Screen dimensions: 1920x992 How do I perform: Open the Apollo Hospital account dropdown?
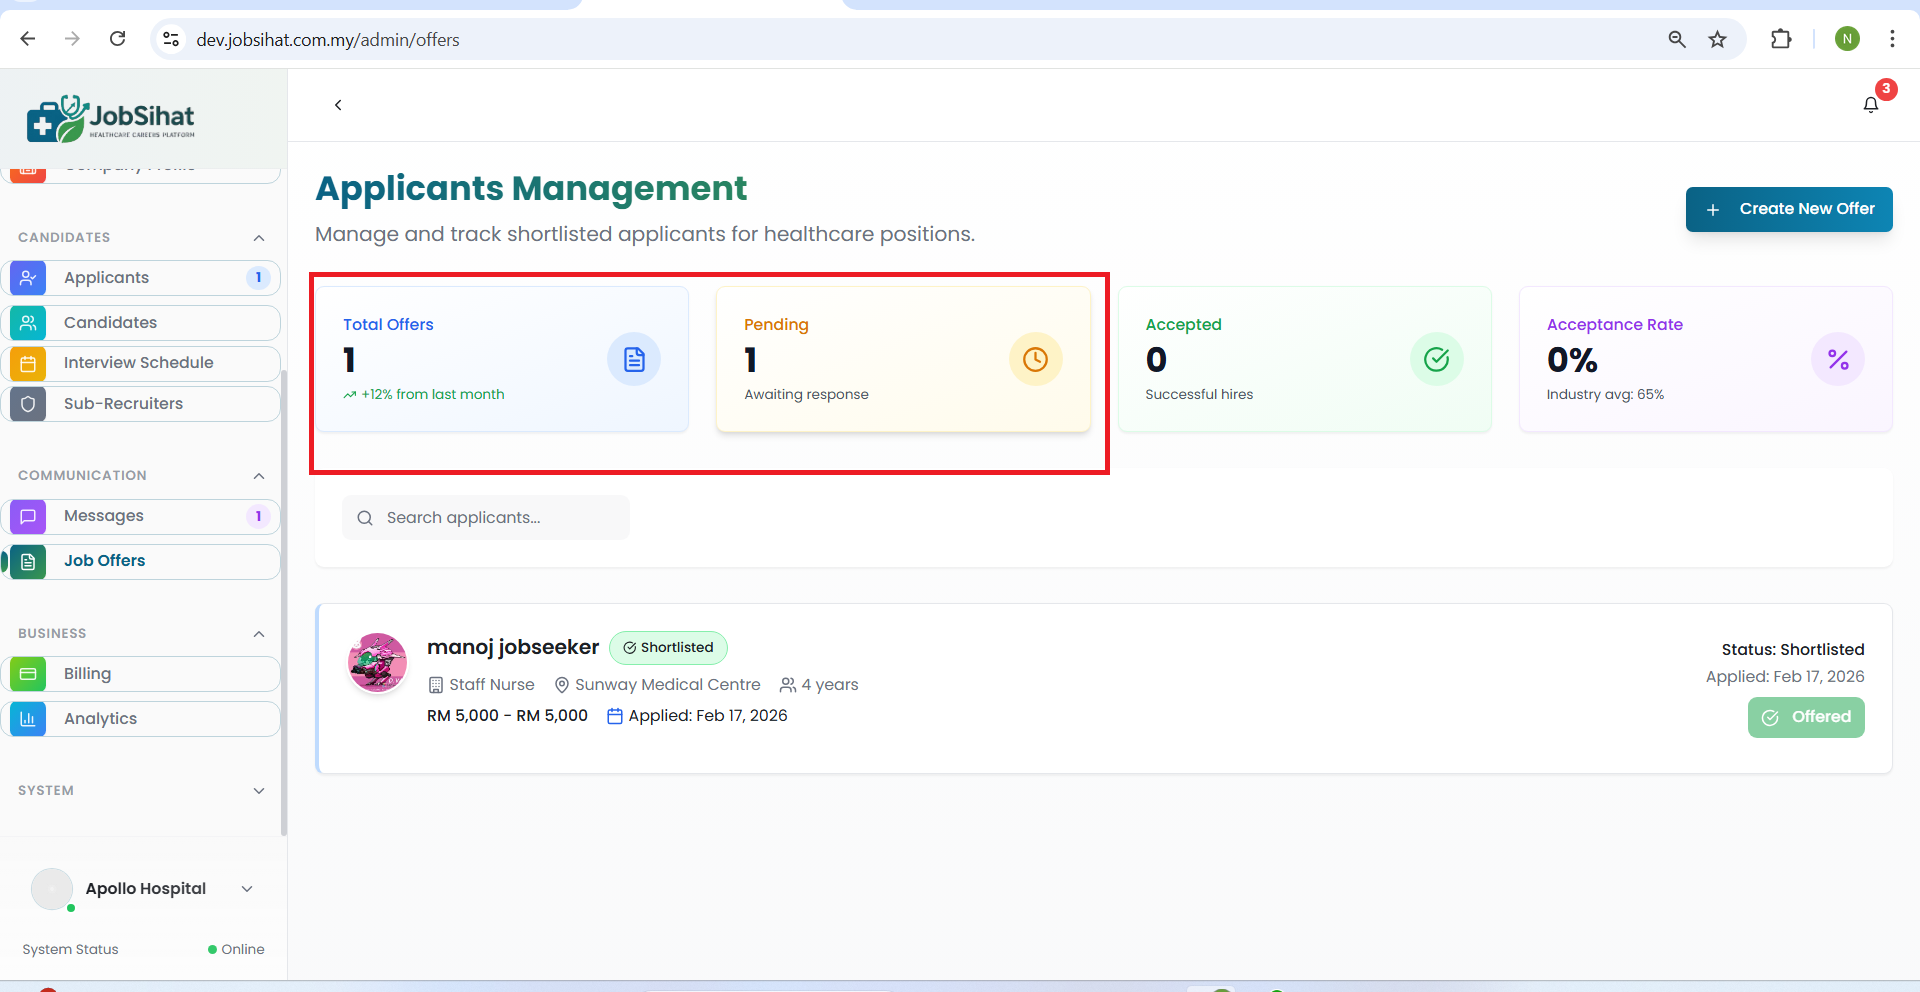click(x=247, y=889)
